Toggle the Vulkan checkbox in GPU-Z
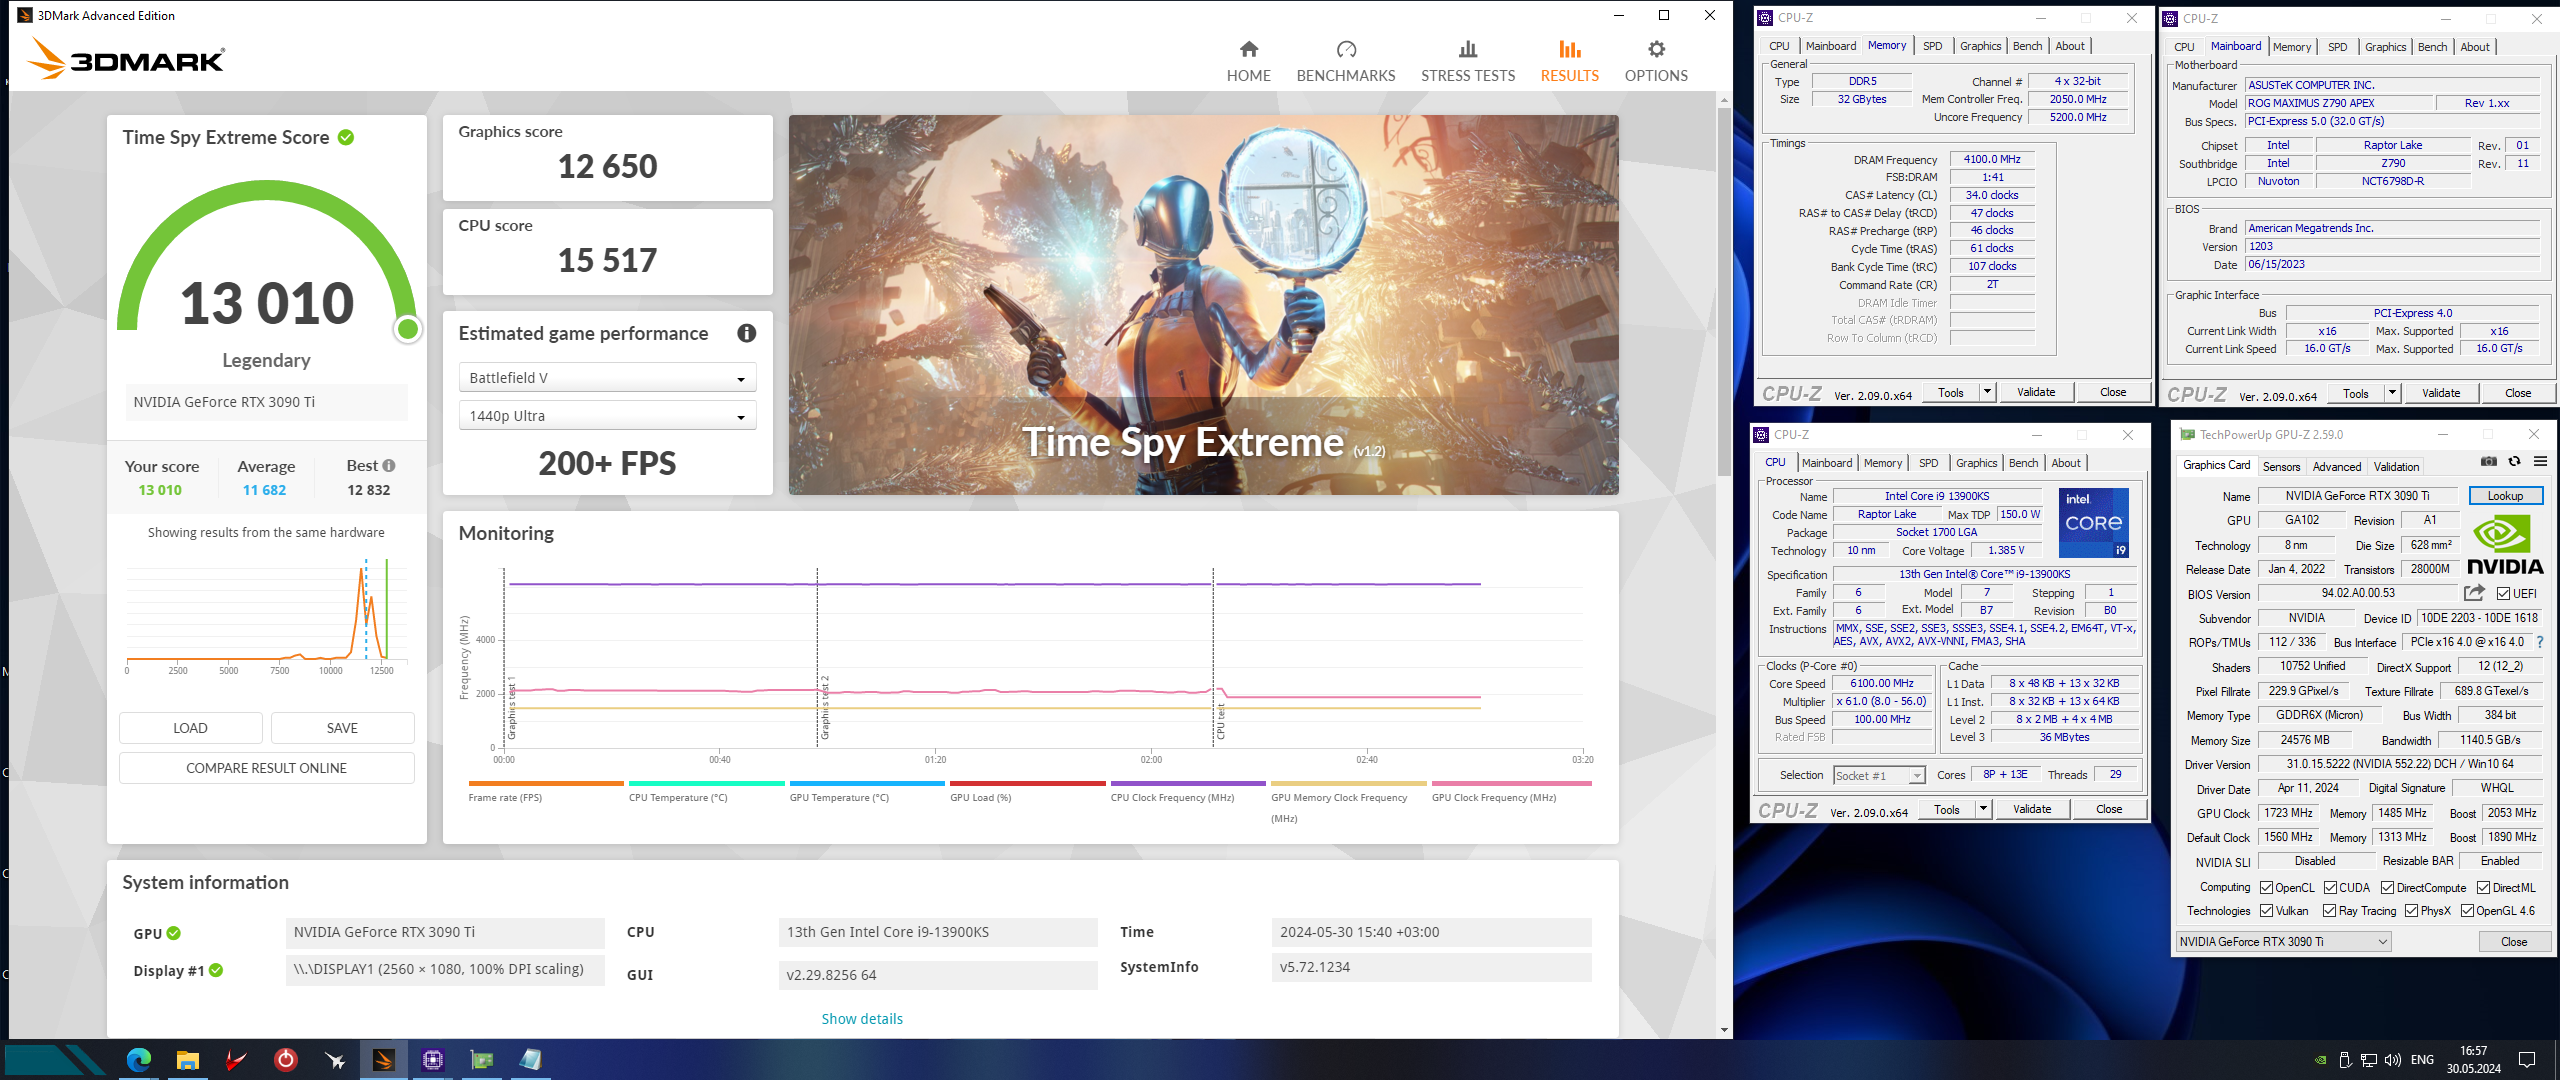The width and height of the screenshot is (2560, 1080). point(2266,911)
